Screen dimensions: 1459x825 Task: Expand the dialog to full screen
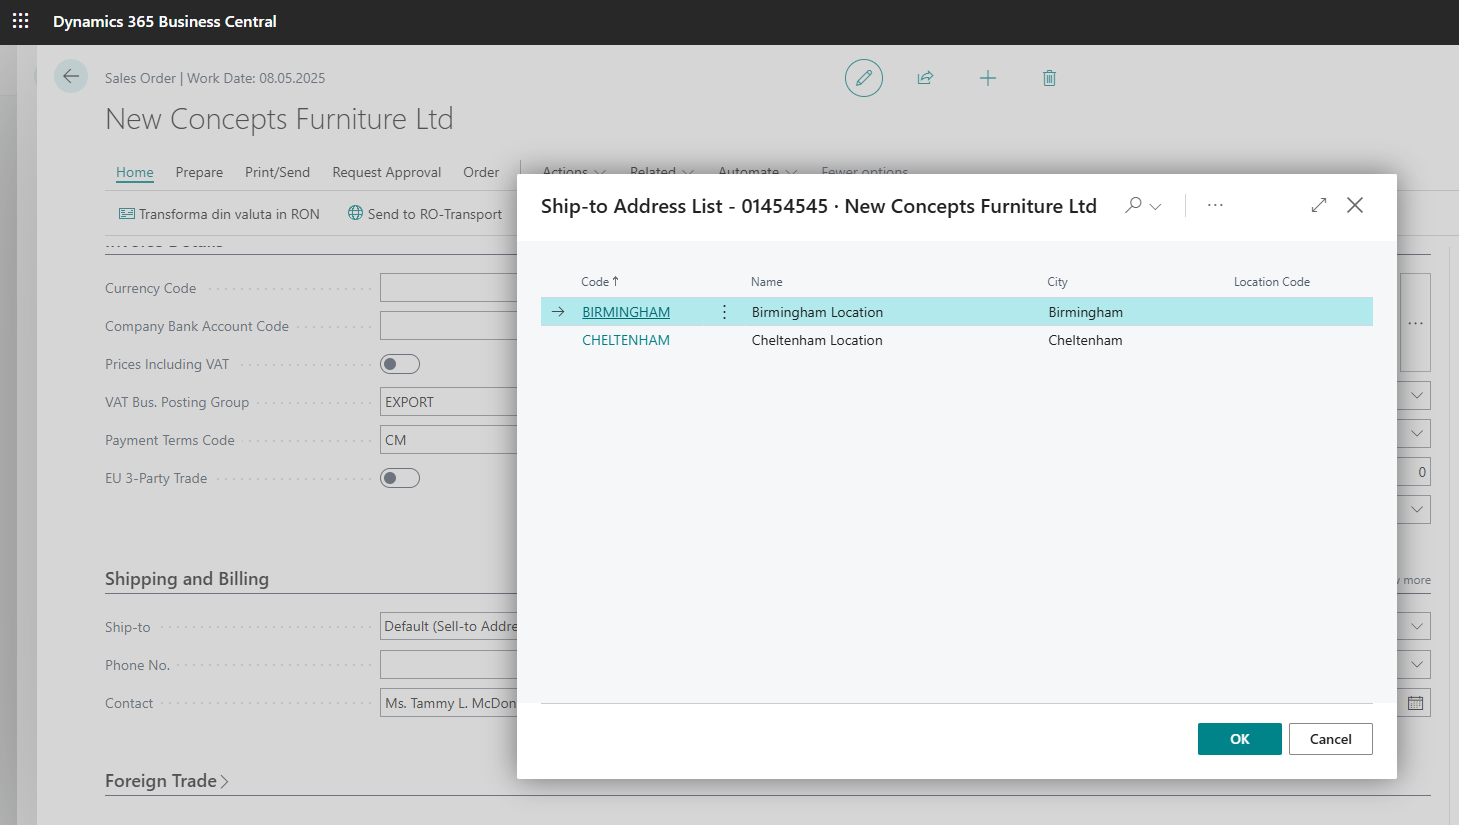pyautogui.click(x=1319, y=205)
